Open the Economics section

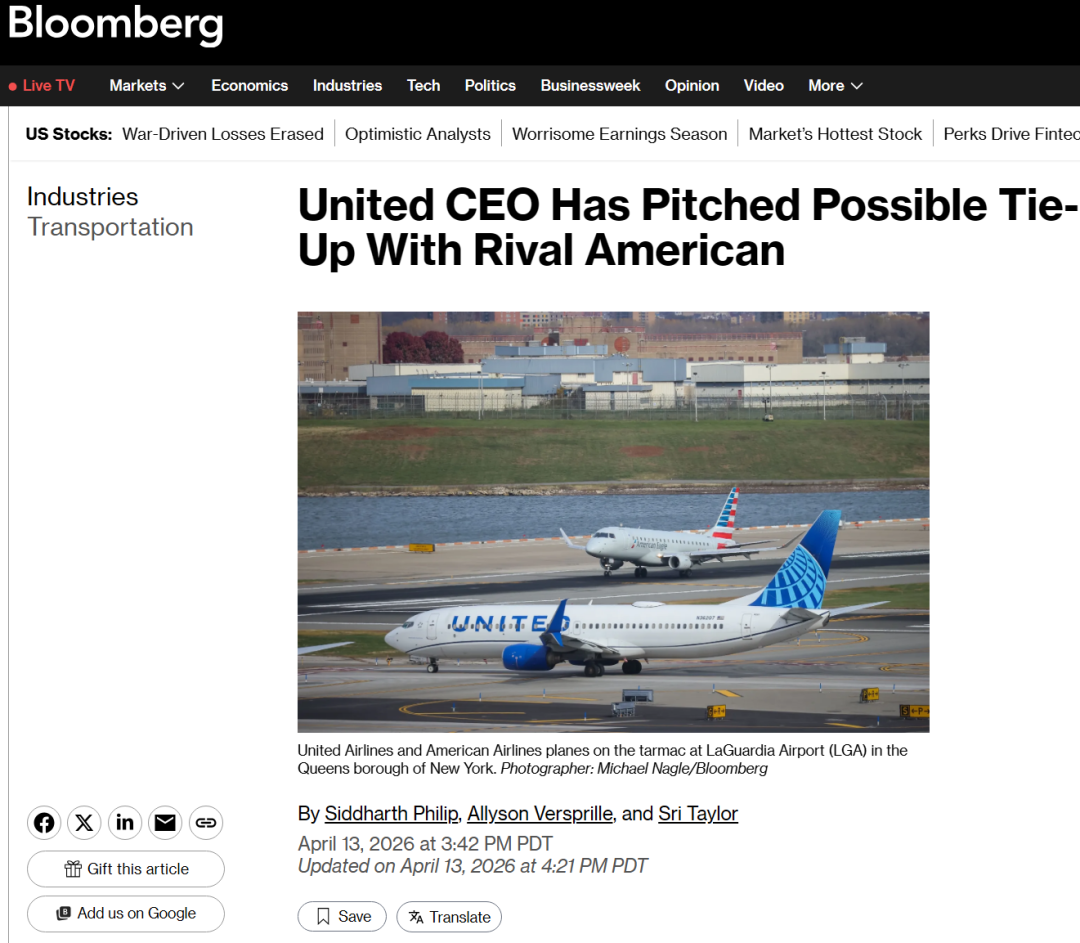pos(249,86)
